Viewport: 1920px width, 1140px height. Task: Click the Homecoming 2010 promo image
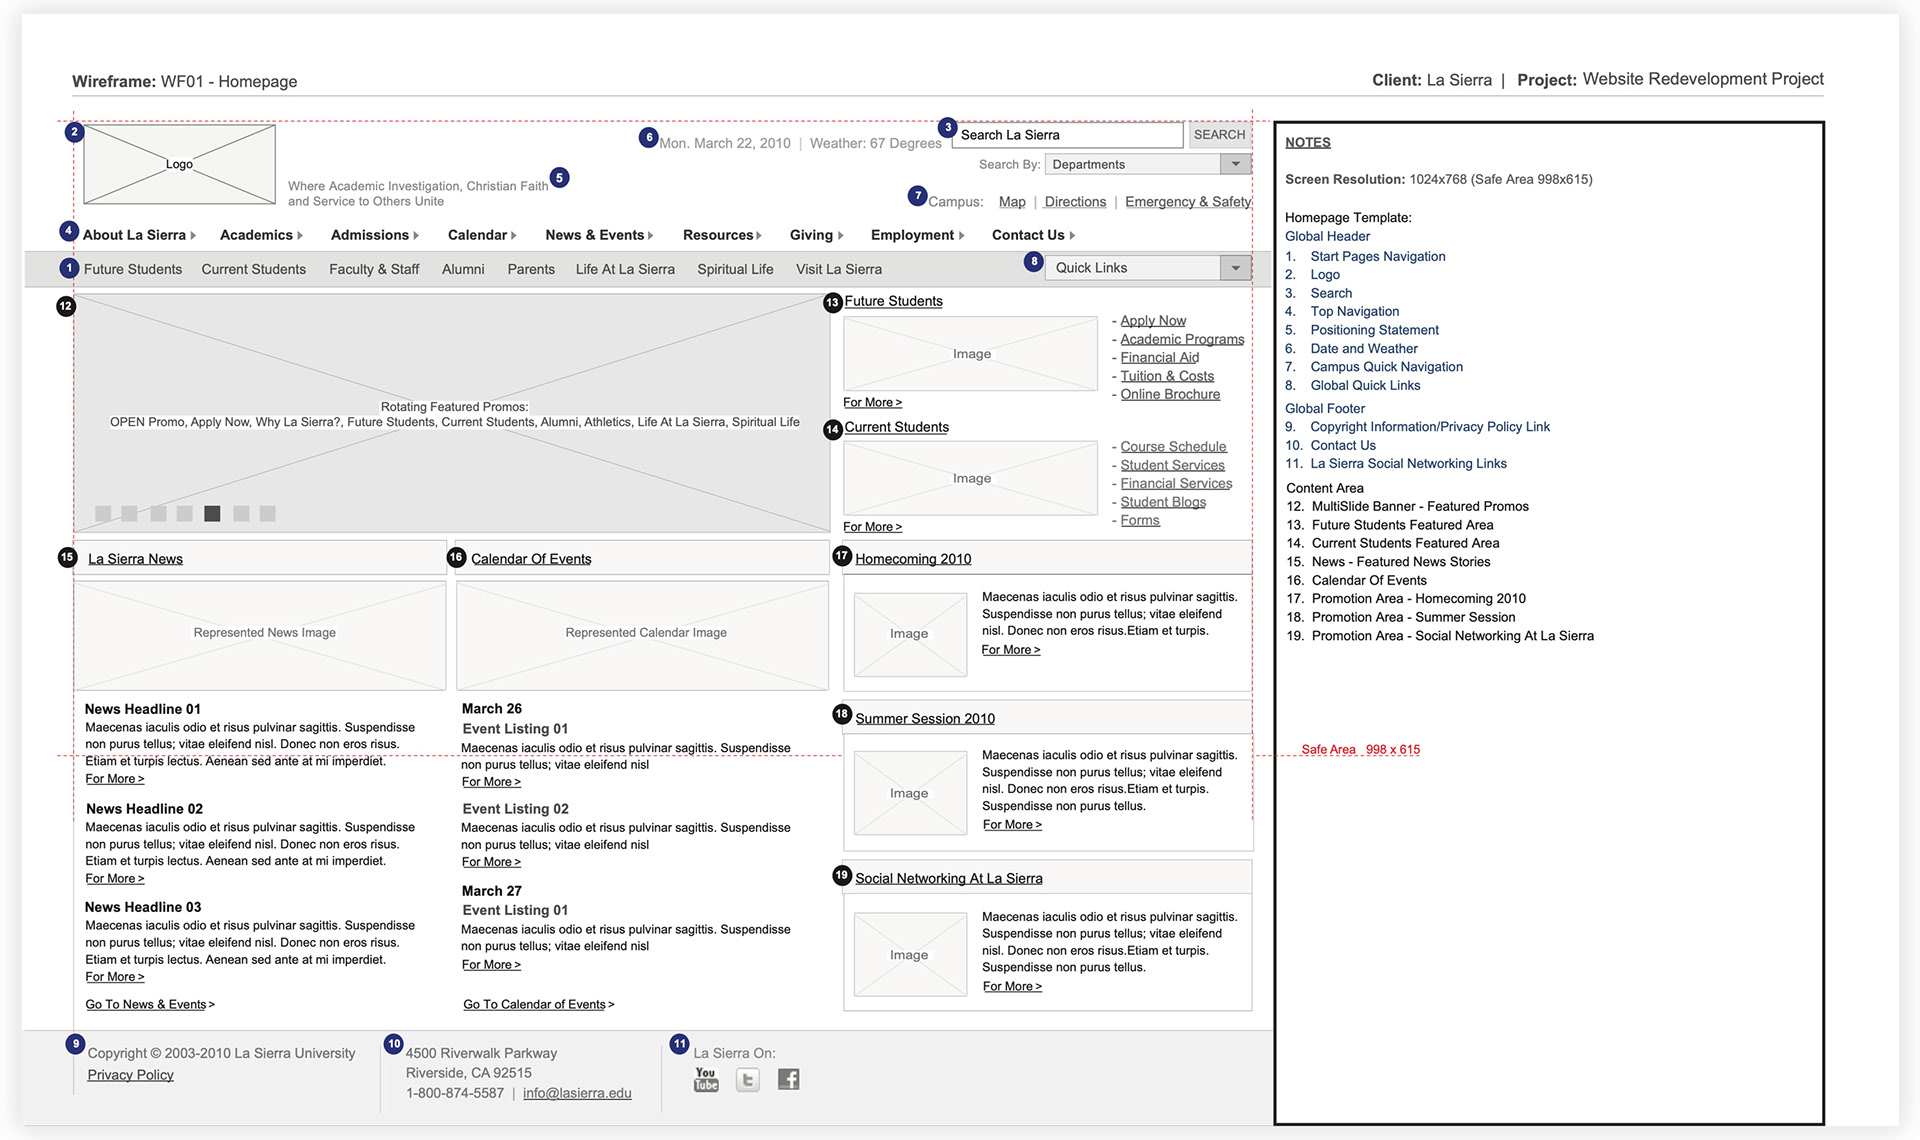(x=910, y=634)
